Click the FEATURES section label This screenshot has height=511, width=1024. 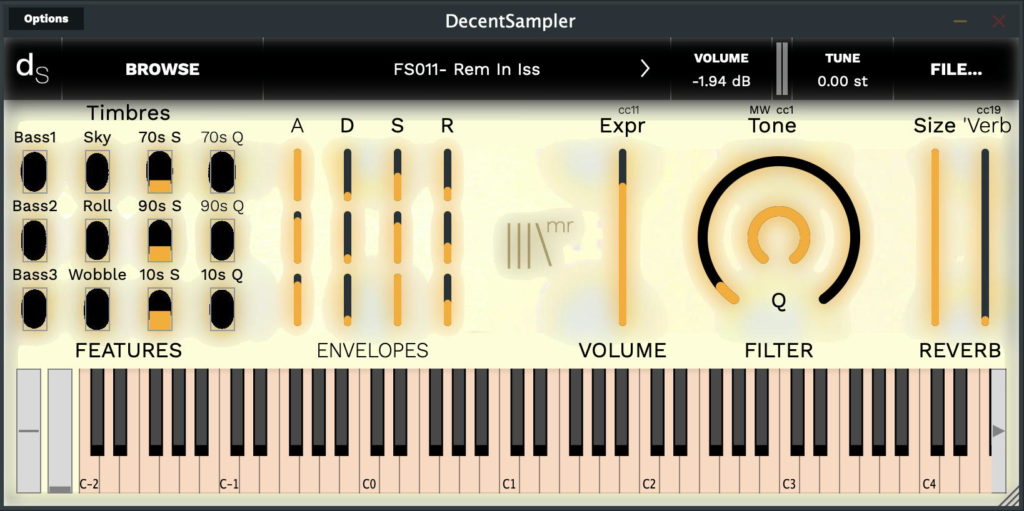pos(129,350)
